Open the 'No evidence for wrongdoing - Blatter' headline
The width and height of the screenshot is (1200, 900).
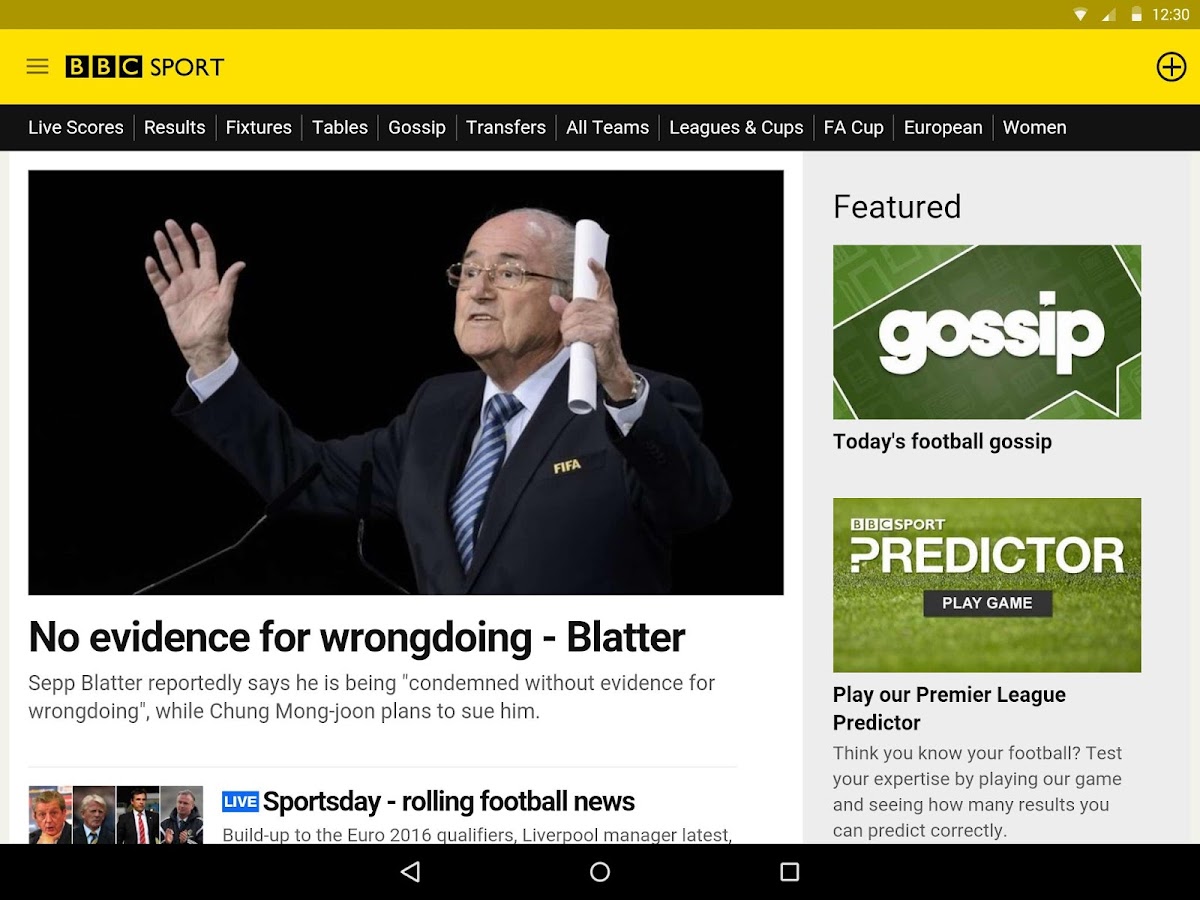[357, 637]
